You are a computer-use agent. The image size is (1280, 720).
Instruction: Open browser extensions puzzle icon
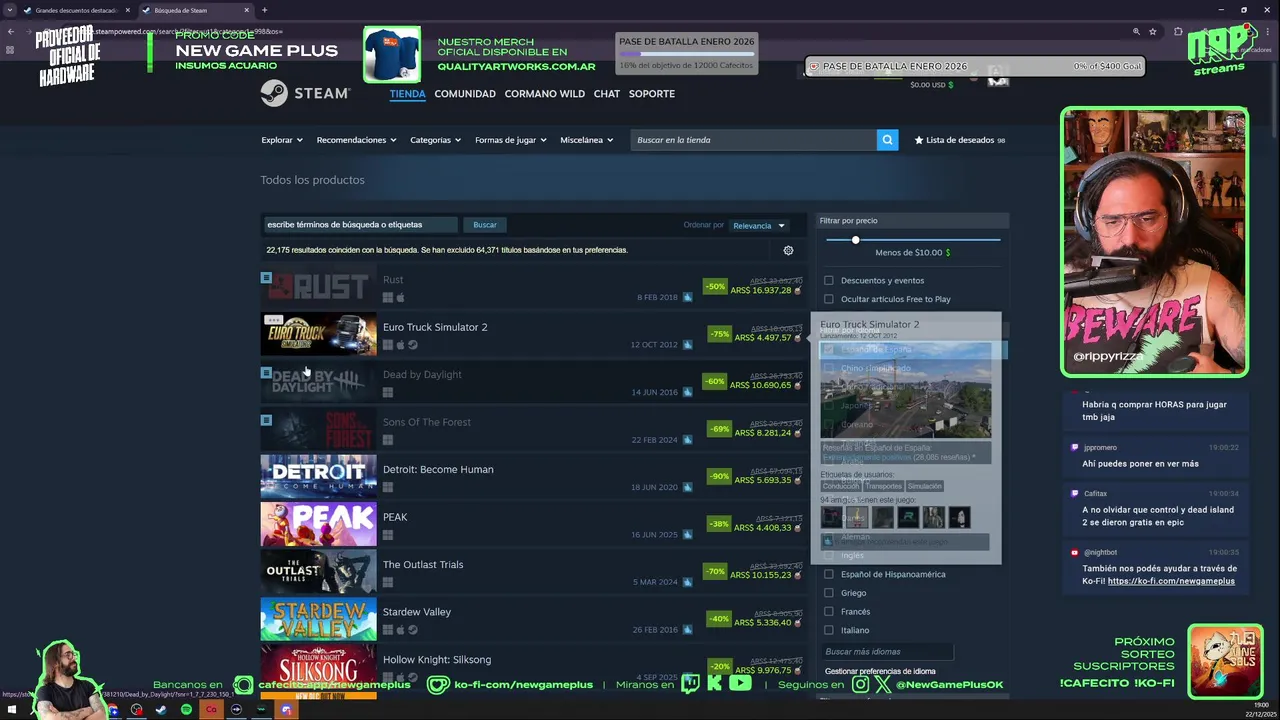tap(1178, 32)
